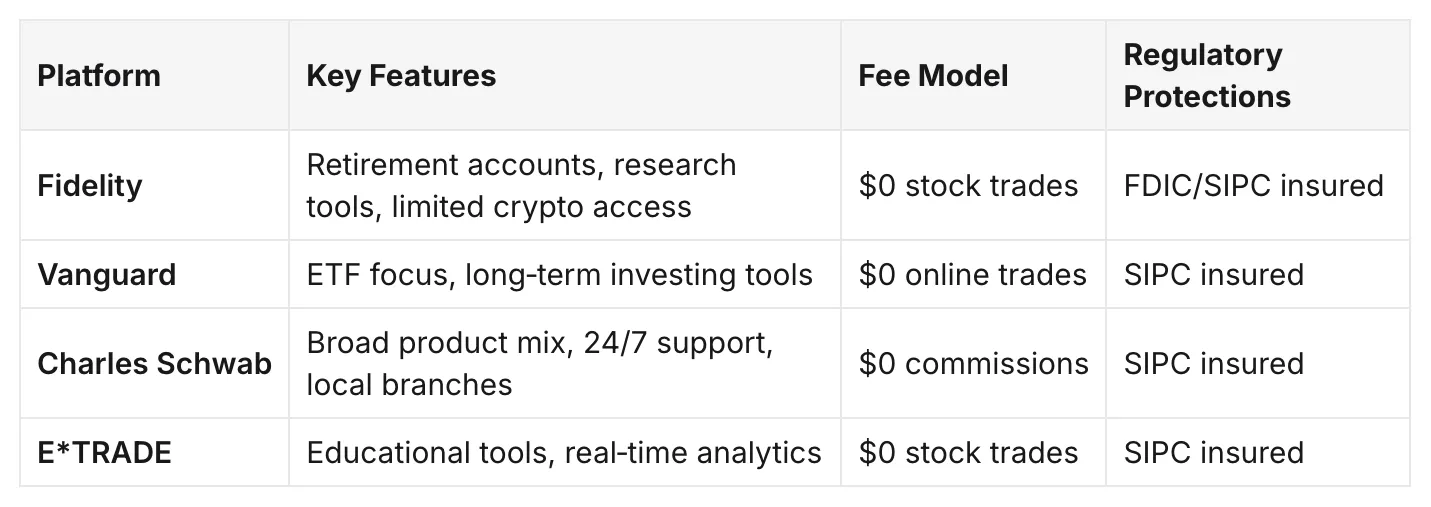This screenshot has width=1431, height=507.
Task: Select the E*TRADE platform name
Action: [105, 452]
